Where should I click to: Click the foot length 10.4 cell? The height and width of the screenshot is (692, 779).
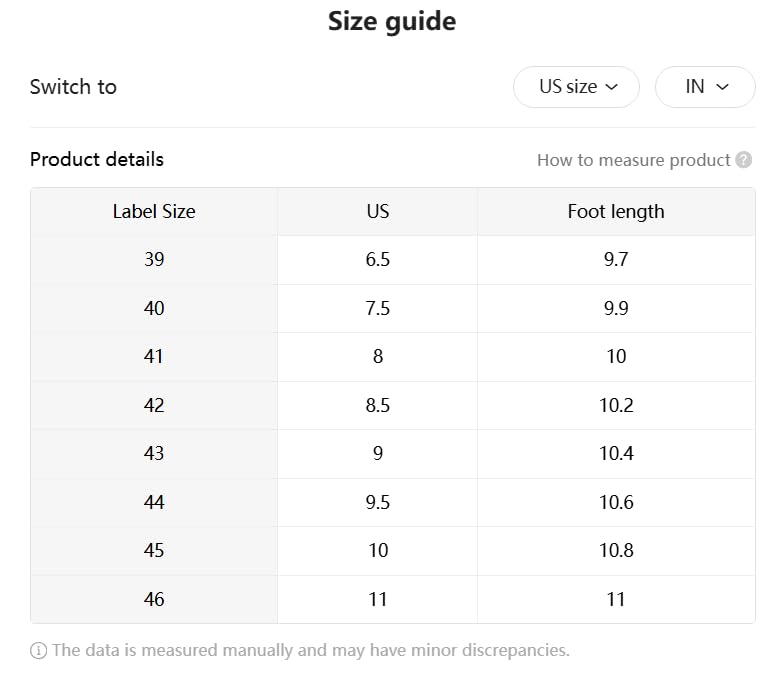click(615, 454)
